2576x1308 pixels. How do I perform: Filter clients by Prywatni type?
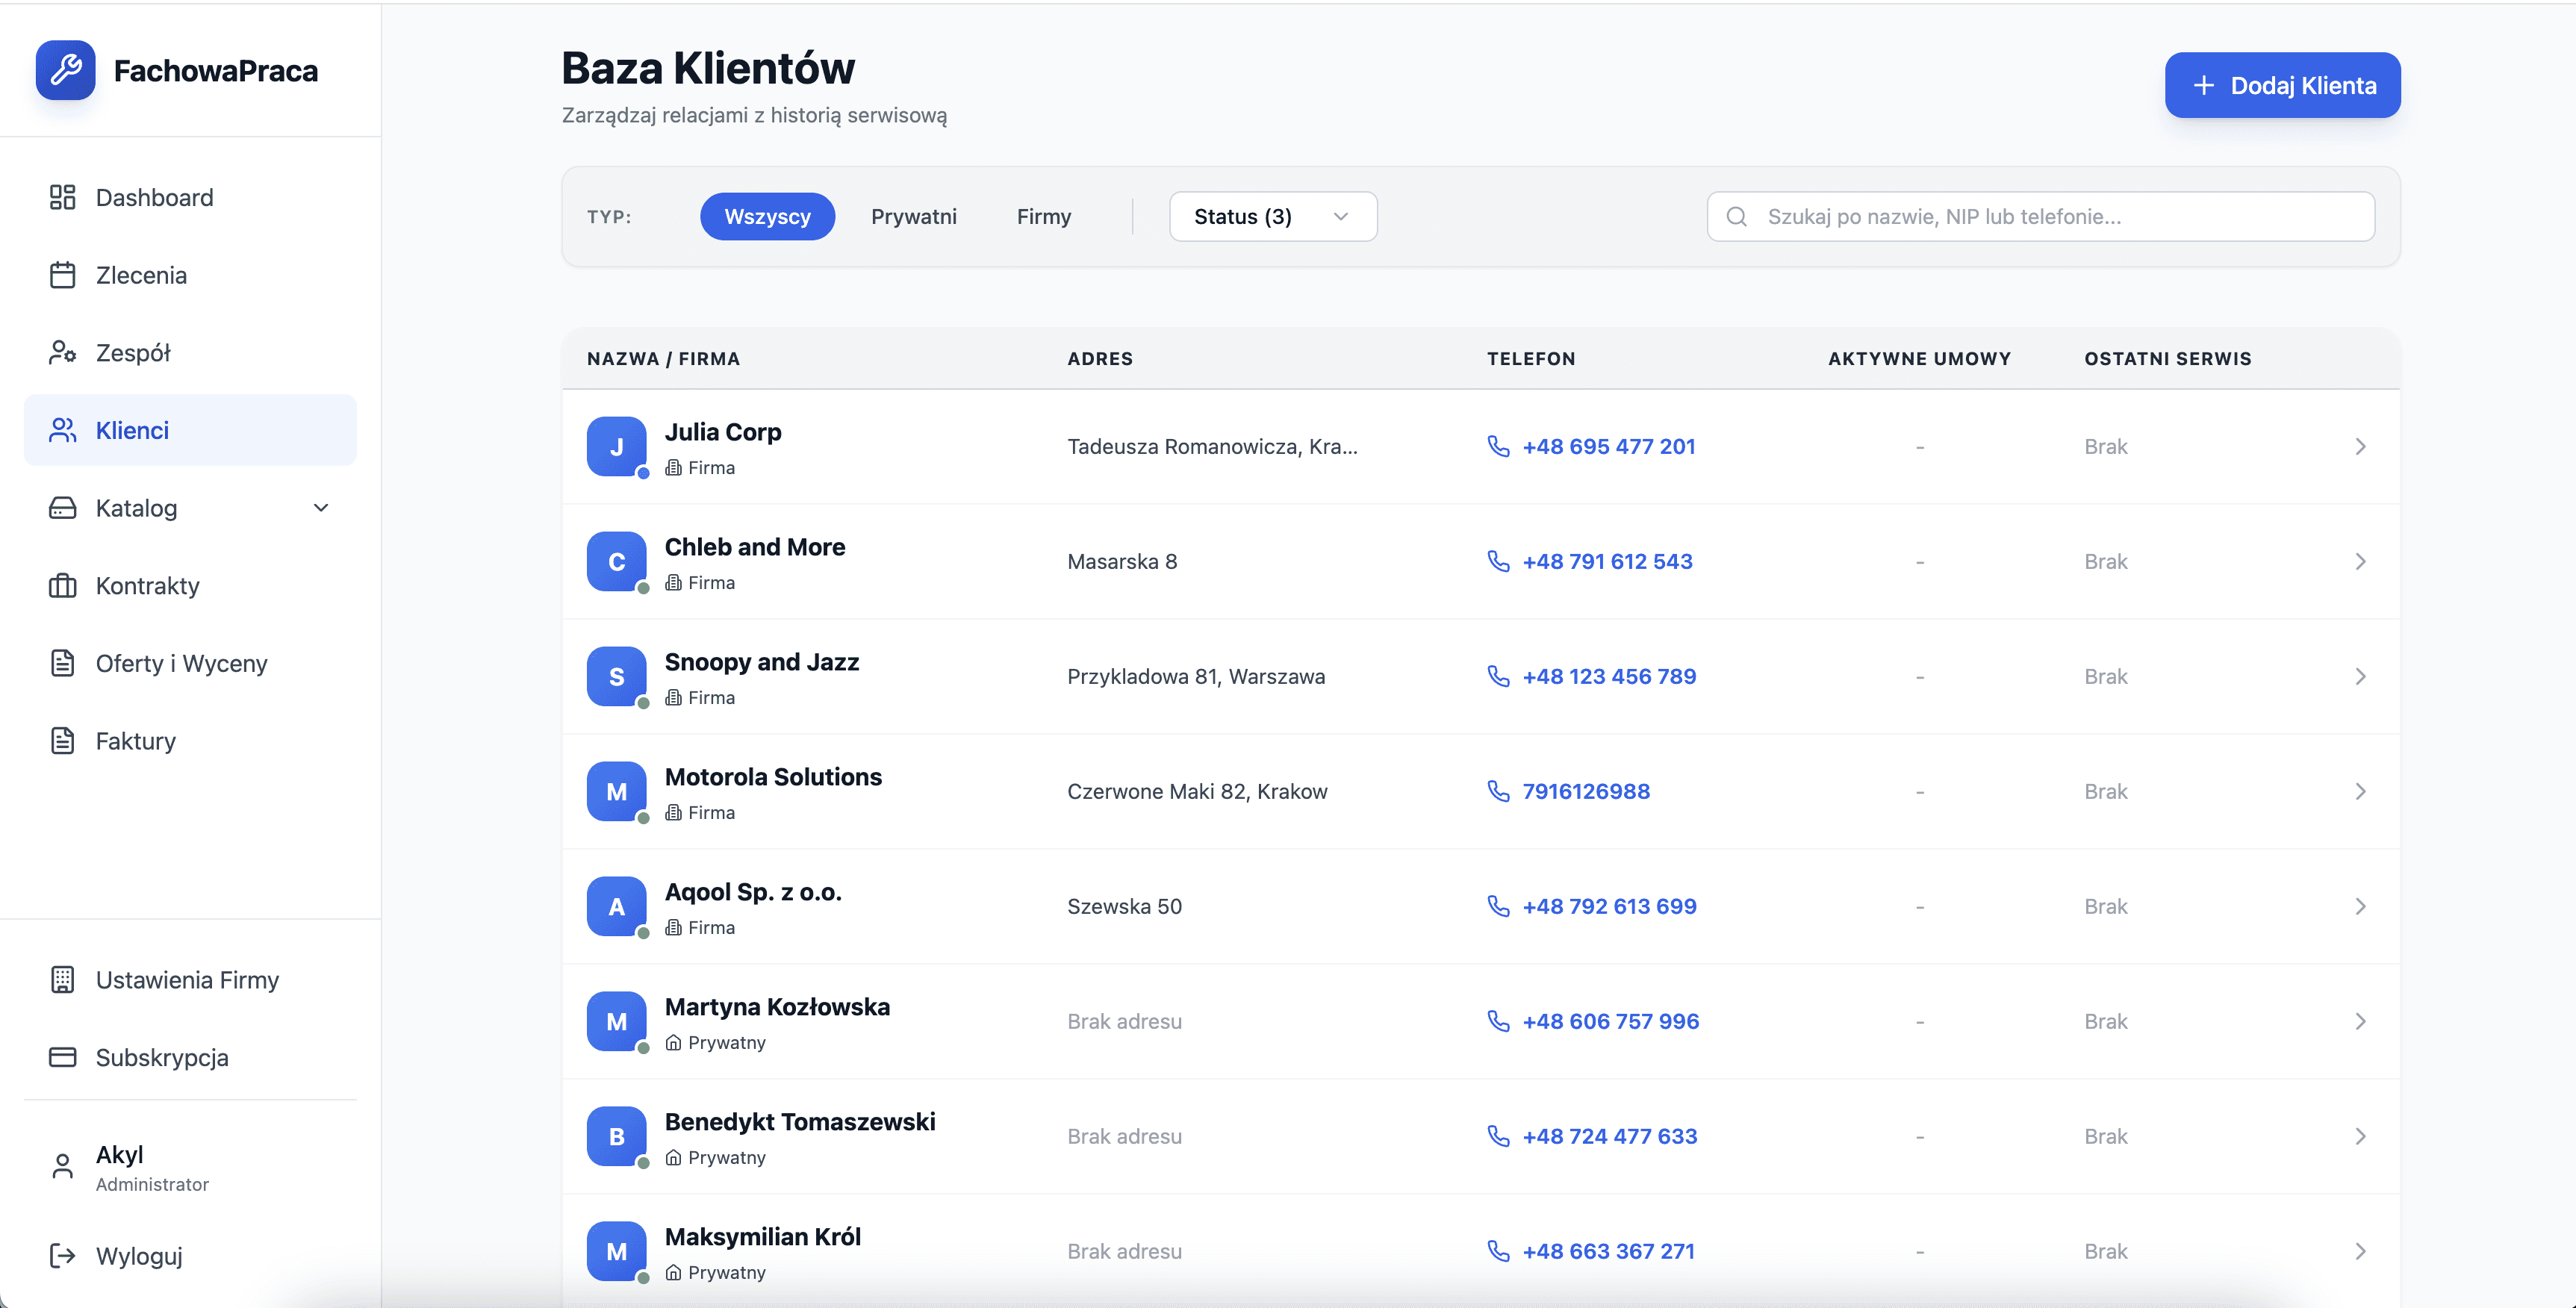coord(913,216)
